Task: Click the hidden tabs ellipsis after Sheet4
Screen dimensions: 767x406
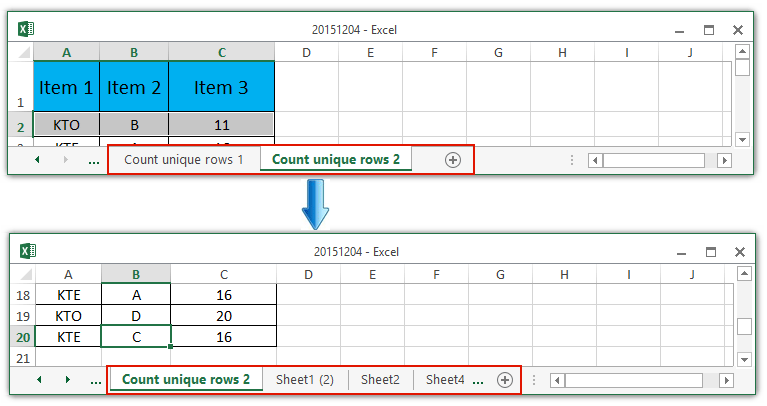Action: point(479,380)
